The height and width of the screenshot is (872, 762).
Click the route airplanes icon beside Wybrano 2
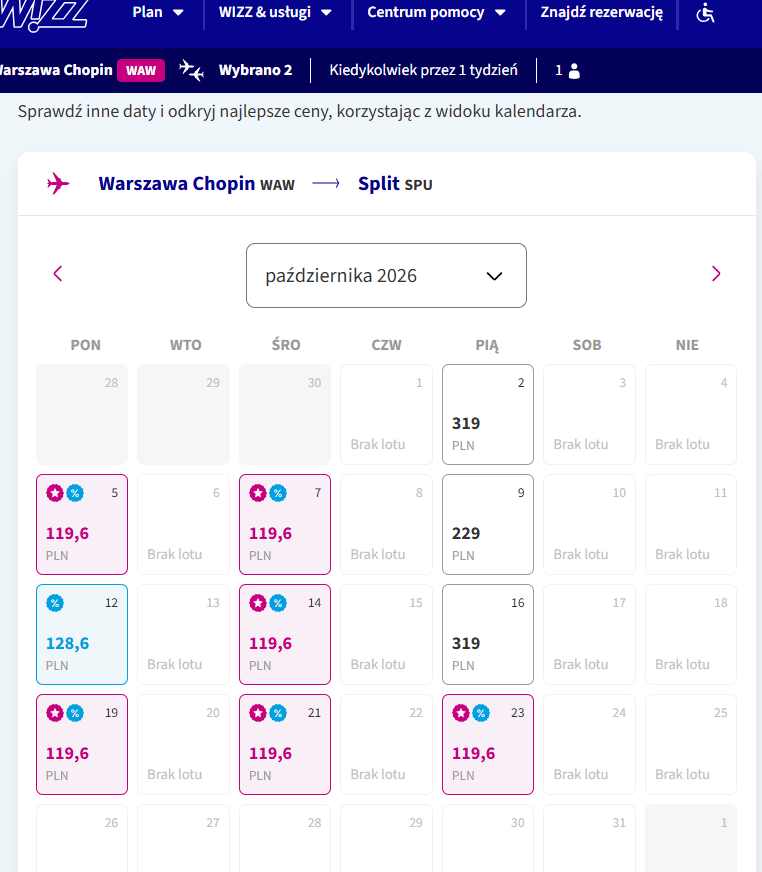point(191,71)
